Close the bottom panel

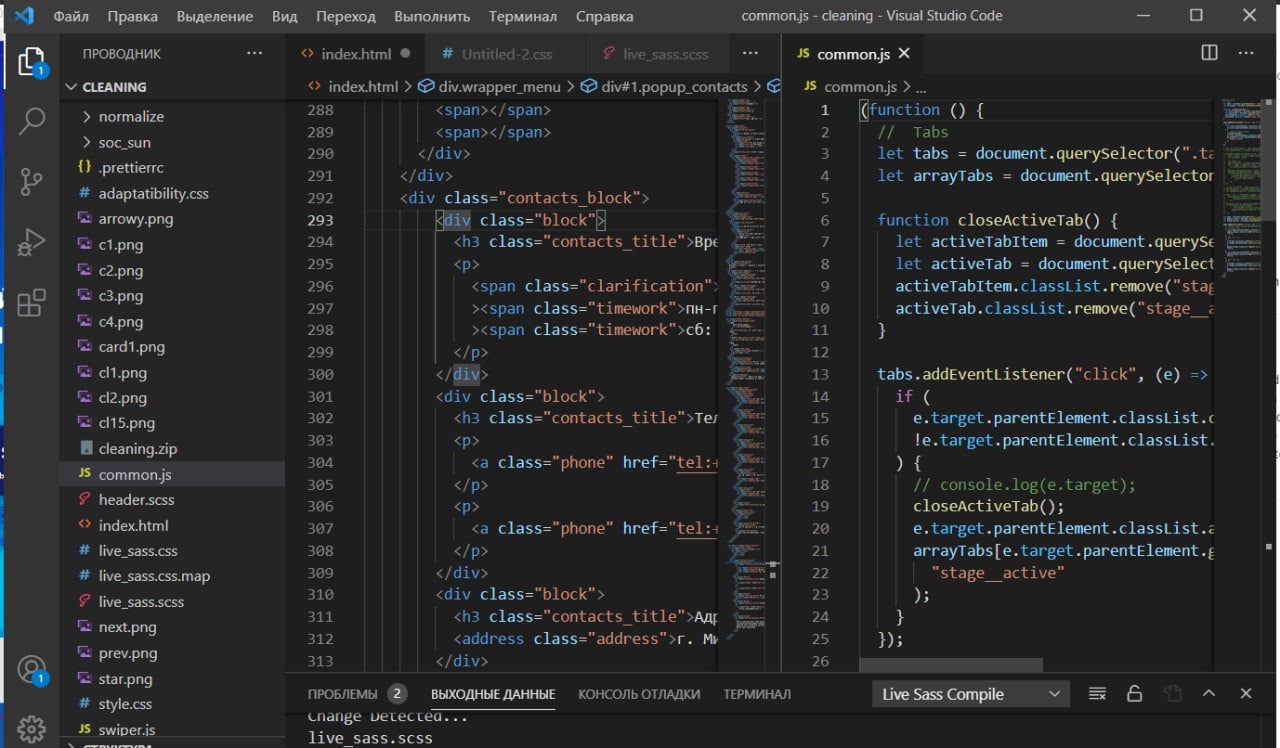tap(1246, 693)
